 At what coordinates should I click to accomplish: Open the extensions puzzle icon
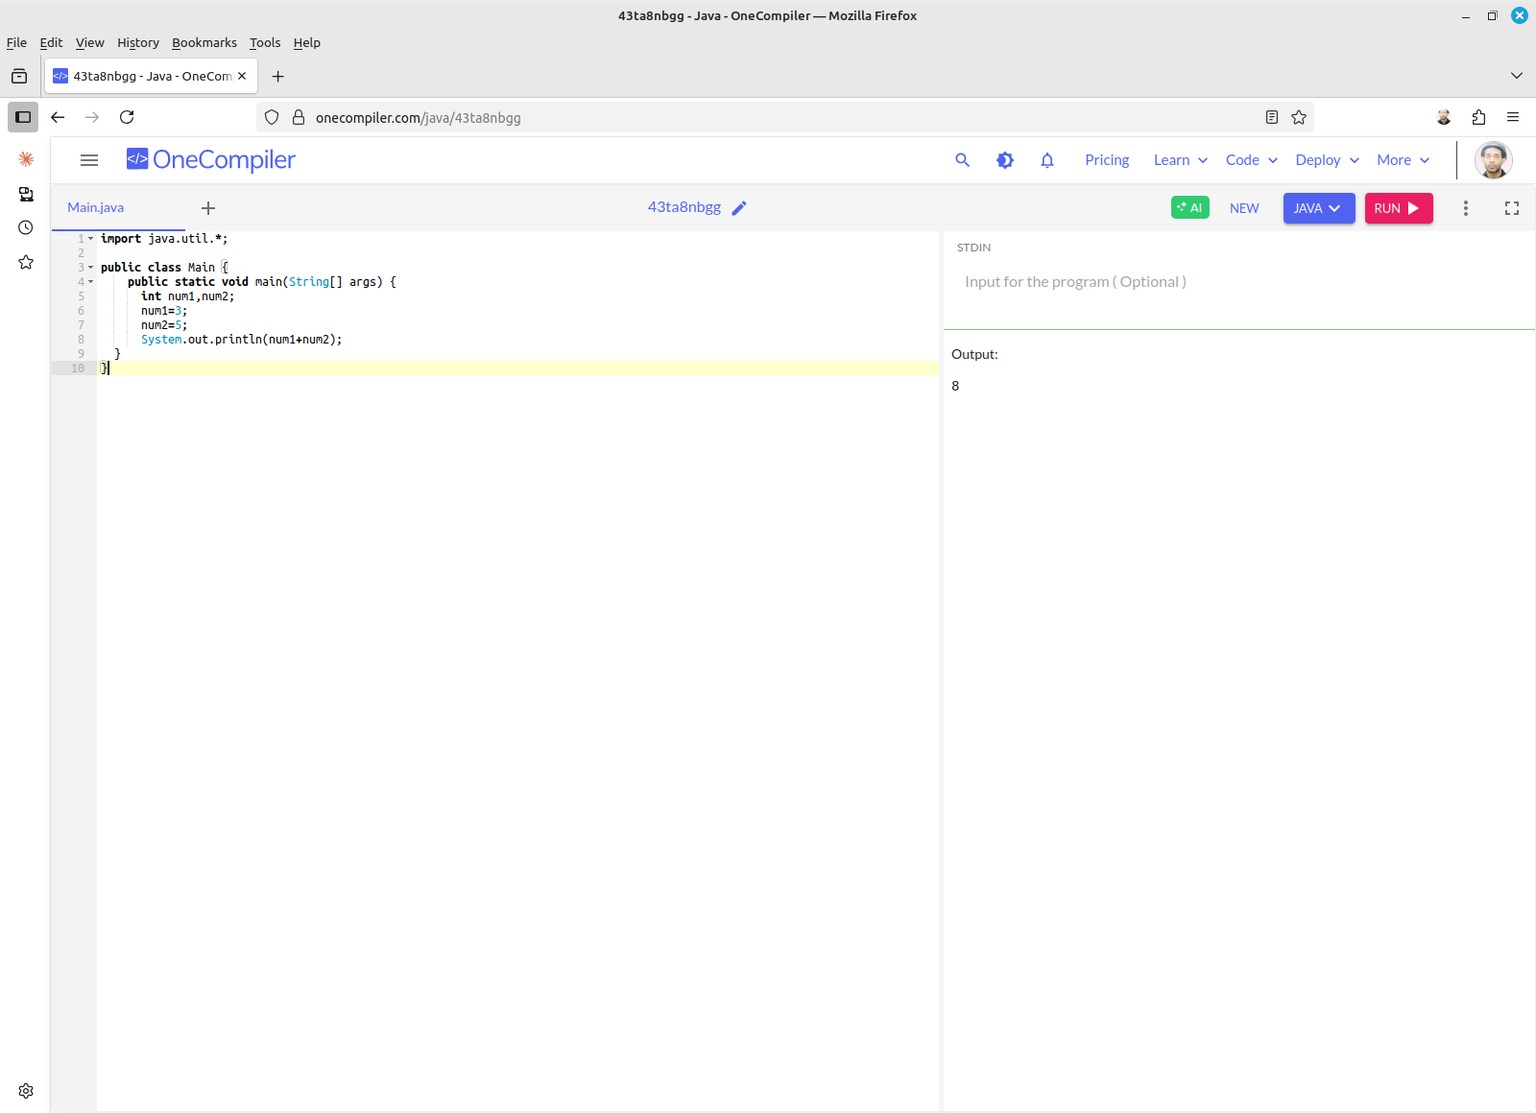pyautogui.click(x=1479, y=117)
